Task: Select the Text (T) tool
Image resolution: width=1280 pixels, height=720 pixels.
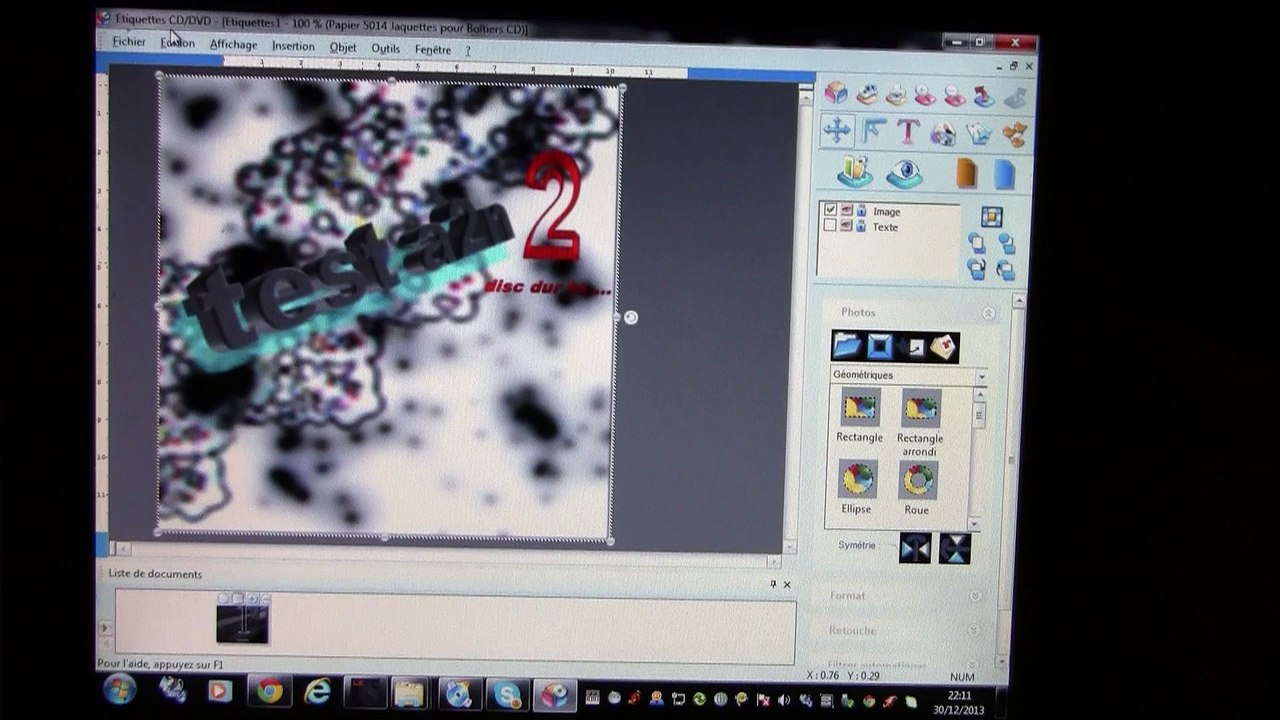Action: point(908,131)
